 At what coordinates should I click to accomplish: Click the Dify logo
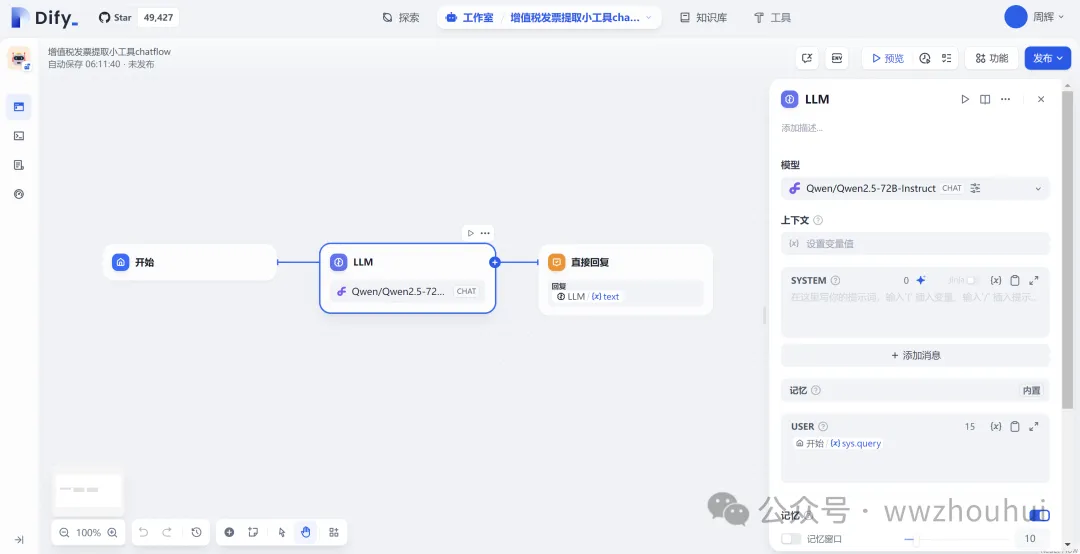pyautogui.click(x=45, y=17)
